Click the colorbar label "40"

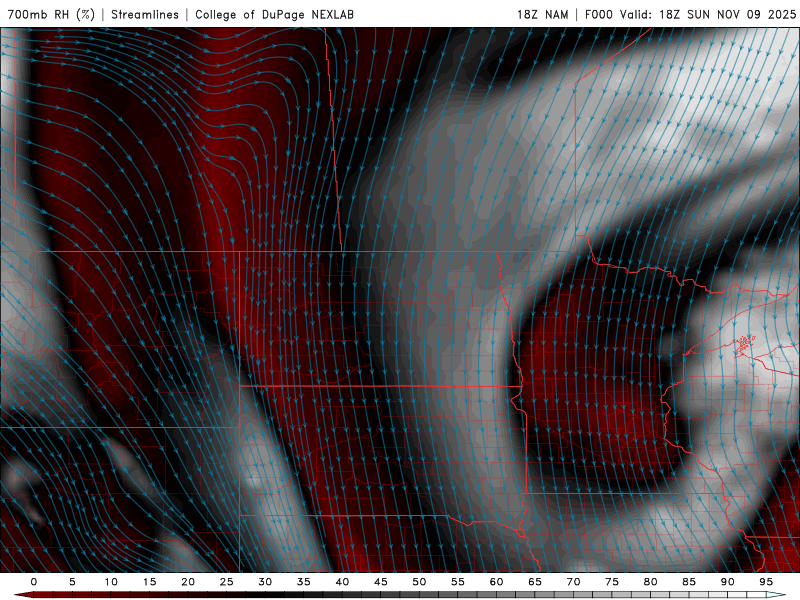(x=342, y=582)
